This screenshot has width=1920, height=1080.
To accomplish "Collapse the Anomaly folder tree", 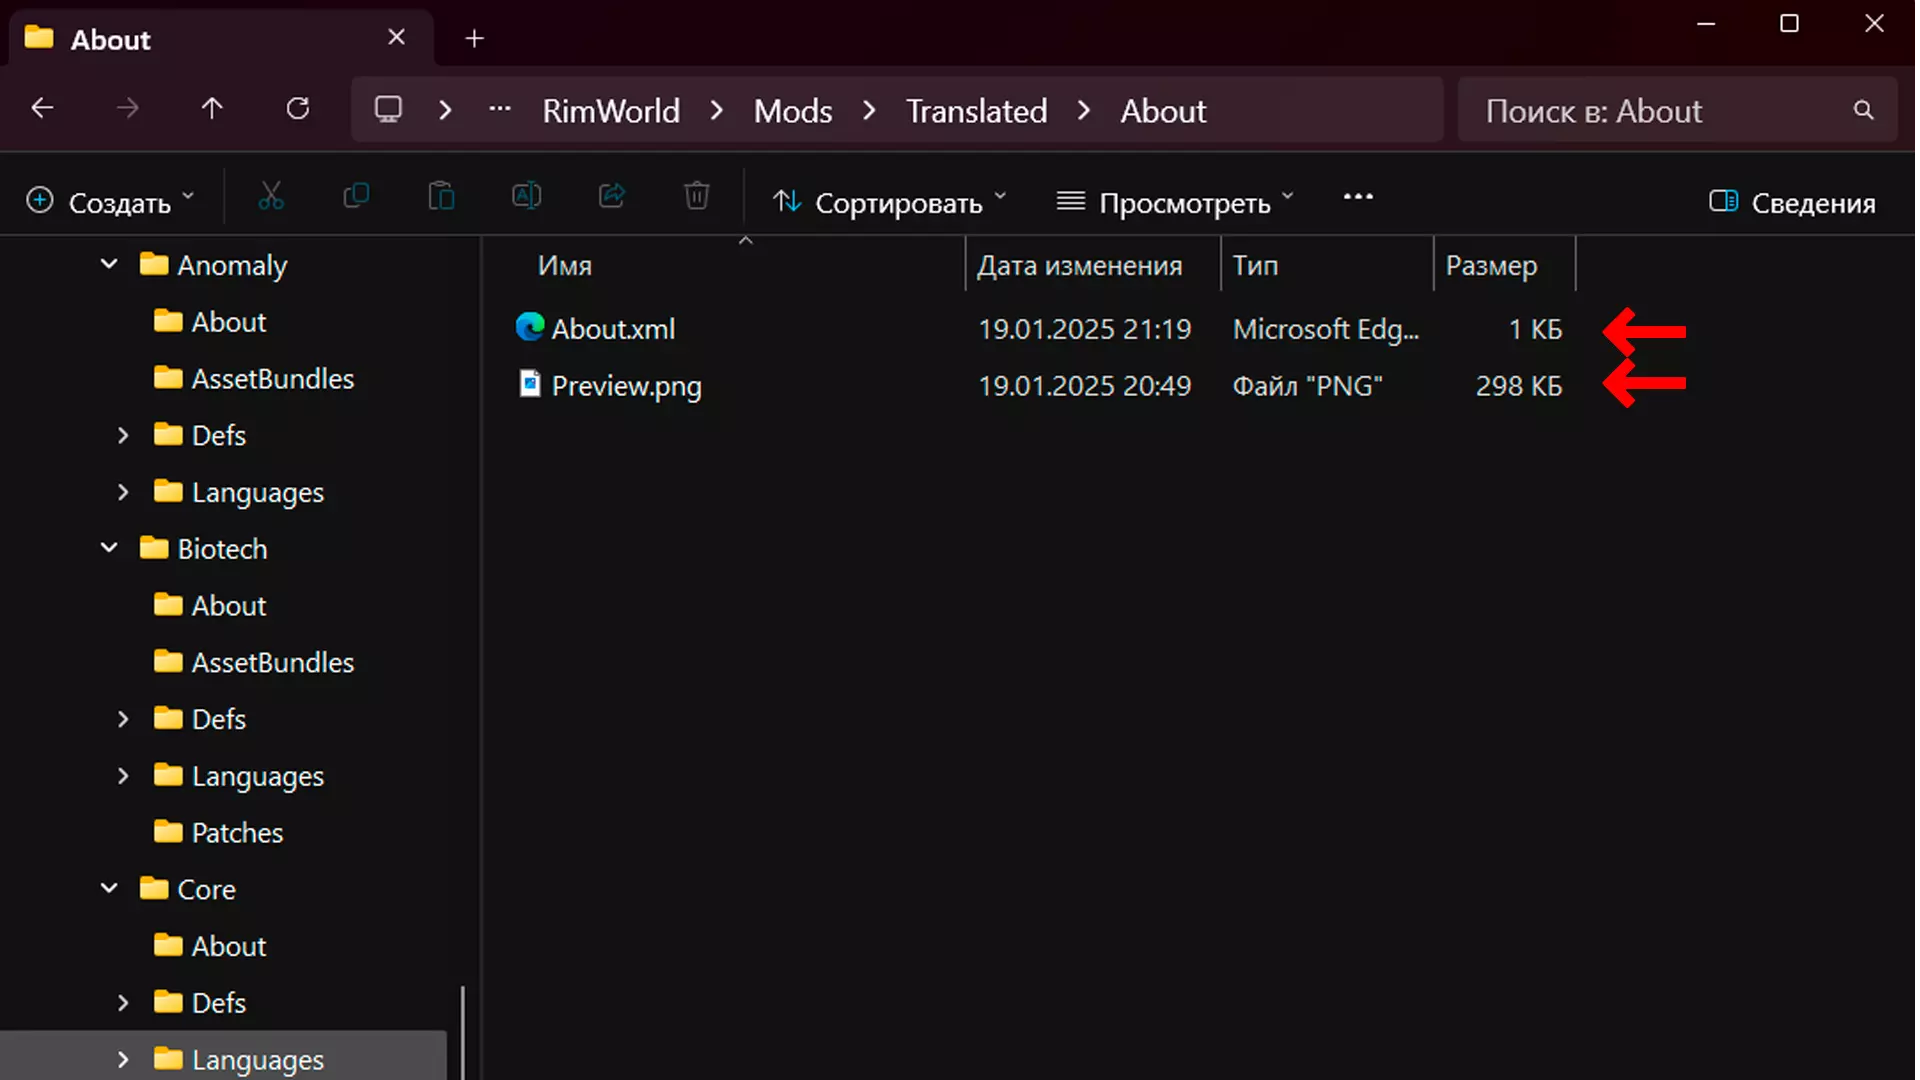I will point(109,265).
